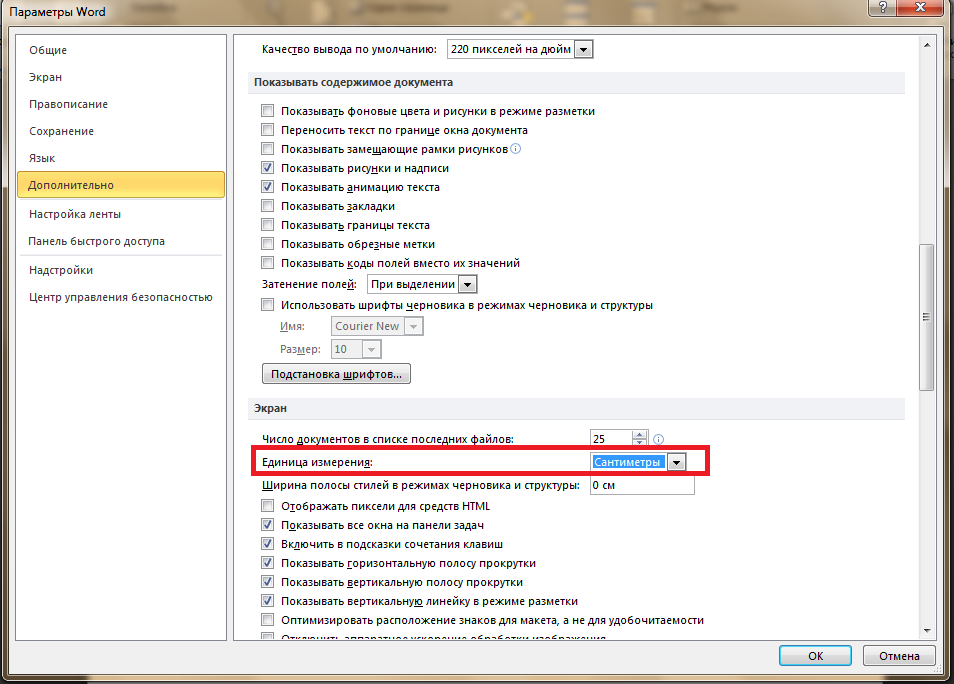
Task: Open Единица измерения dropdown arrow
Action: point(676,462)
